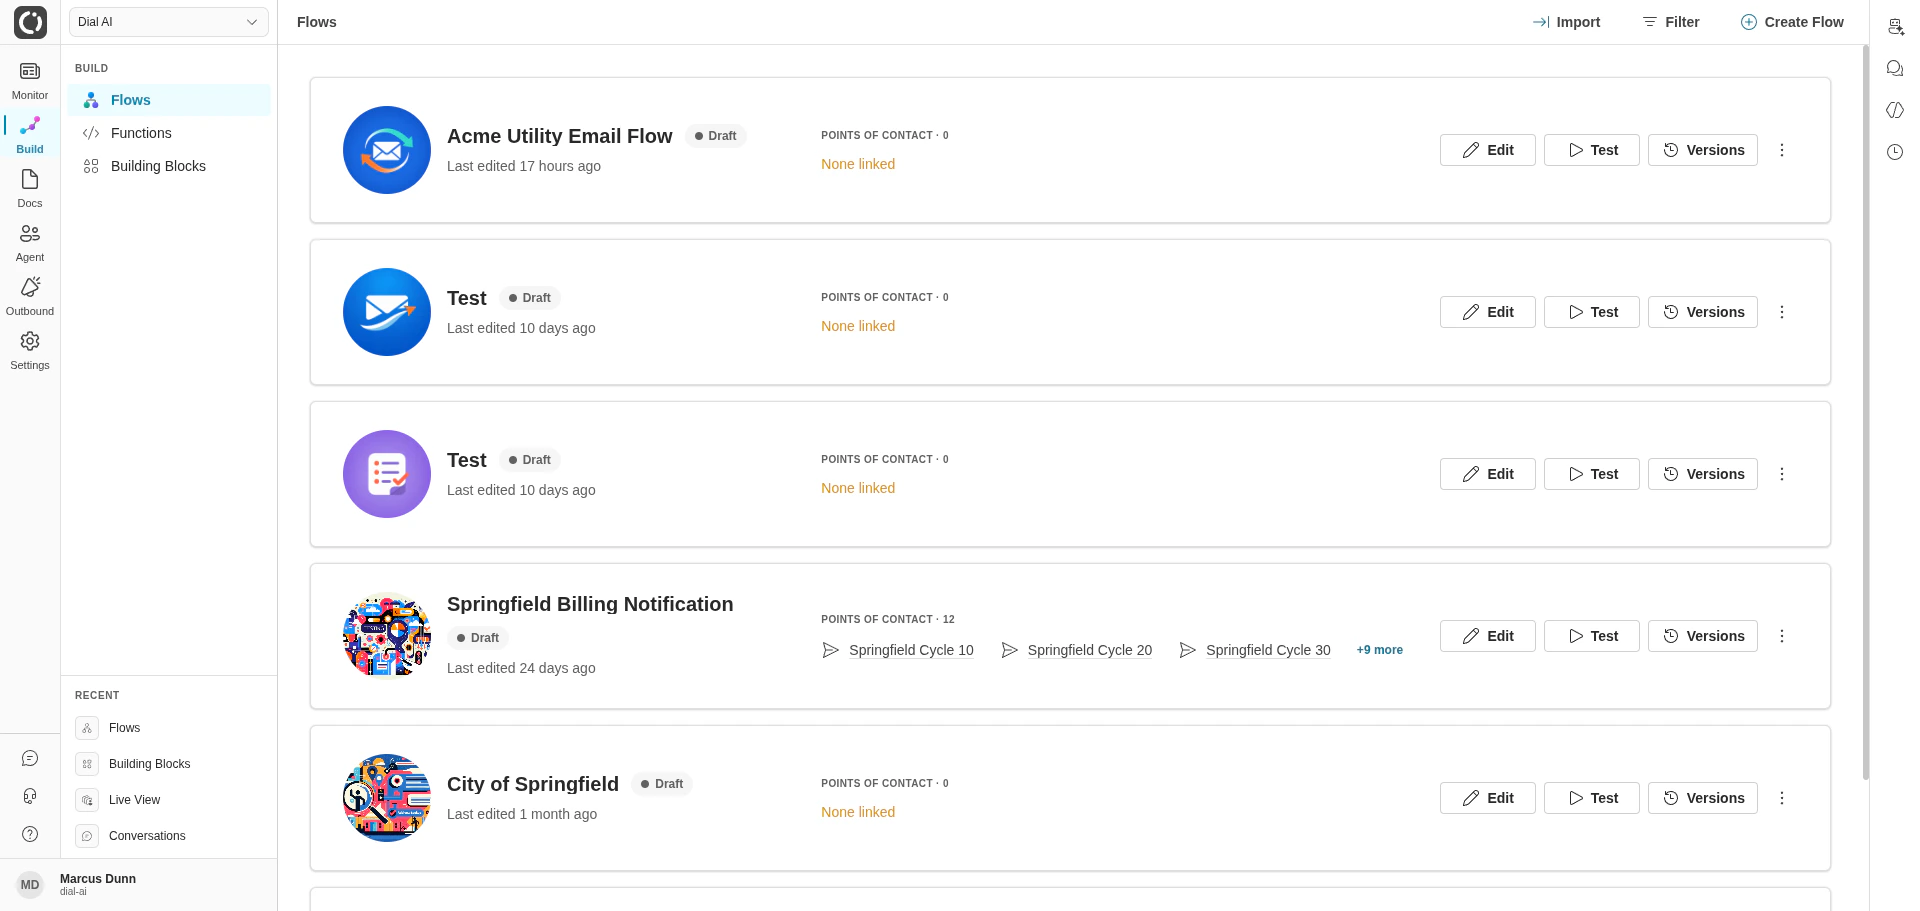The width and height of the screenshot is (1920, 911).
Task: Open the right-rail history clock icon
Action: [x=1895, y=152]
